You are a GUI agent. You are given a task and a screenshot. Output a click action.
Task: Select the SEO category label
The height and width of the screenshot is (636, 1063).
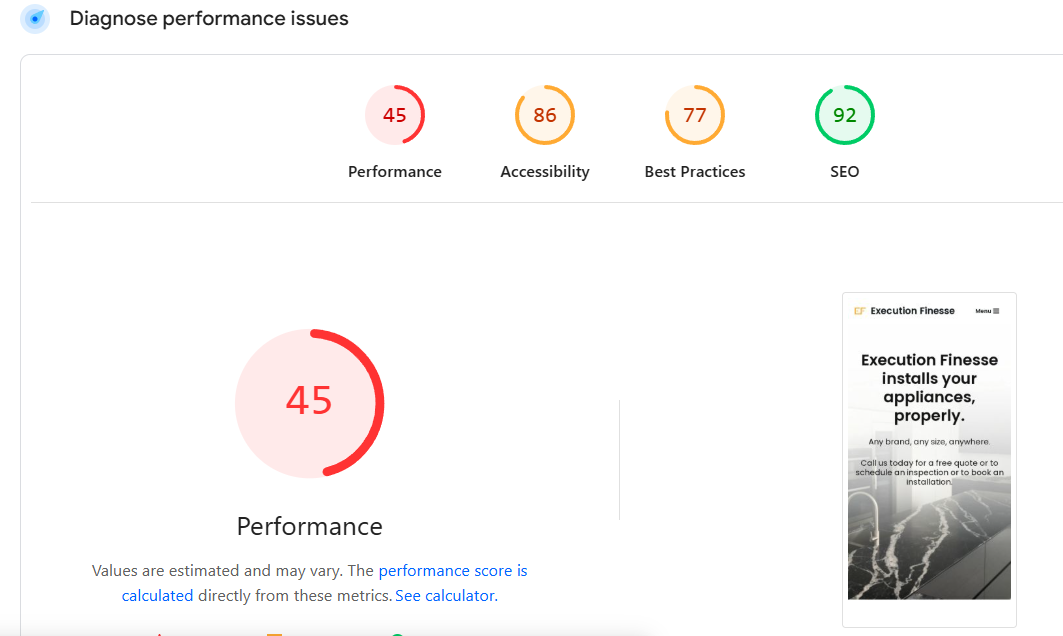point(844,172)
